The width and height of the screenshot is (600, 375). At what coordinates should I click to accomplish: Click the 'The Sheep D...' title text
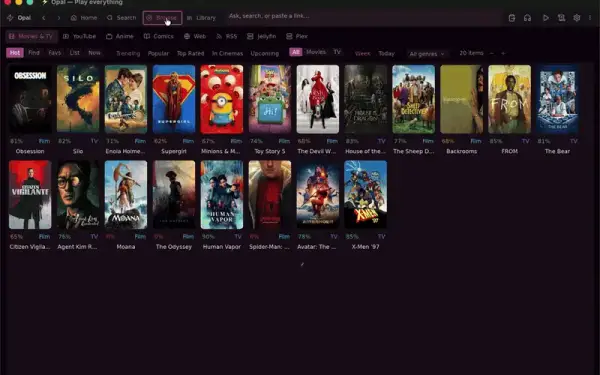click(414, 151)
